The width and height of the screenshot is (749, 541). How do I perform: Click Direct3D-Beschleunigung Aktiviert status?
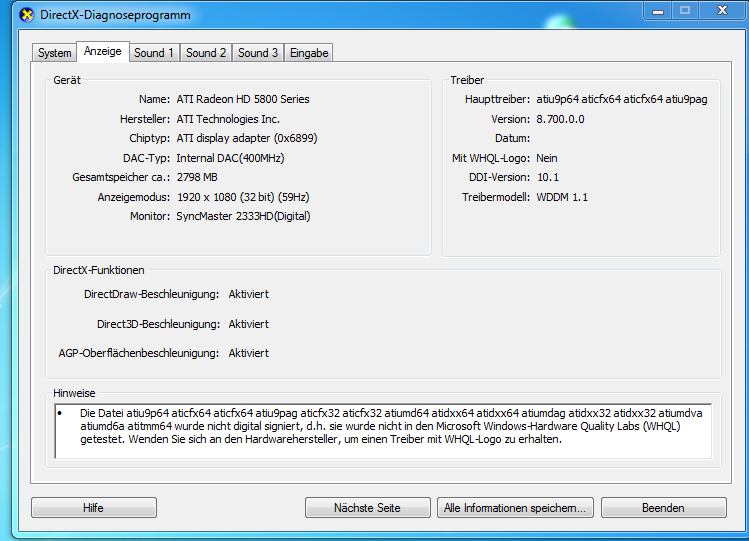[x=248, y=324]
